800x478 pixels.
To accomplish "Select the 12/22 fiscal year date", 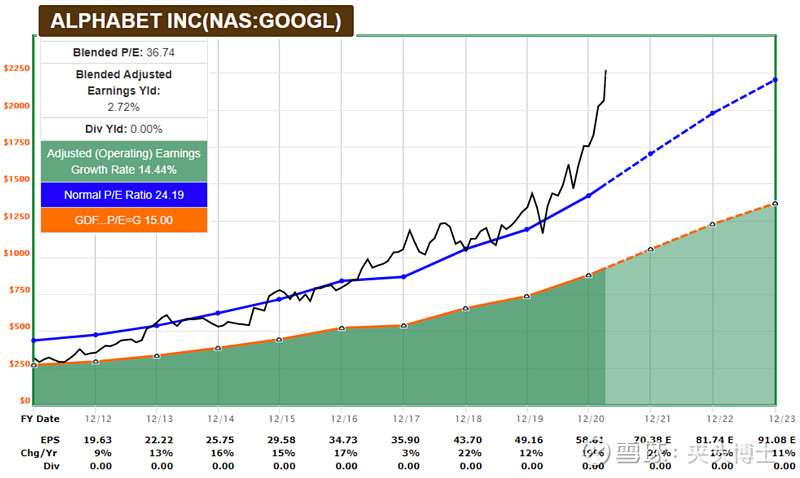I will click(720, 419).
